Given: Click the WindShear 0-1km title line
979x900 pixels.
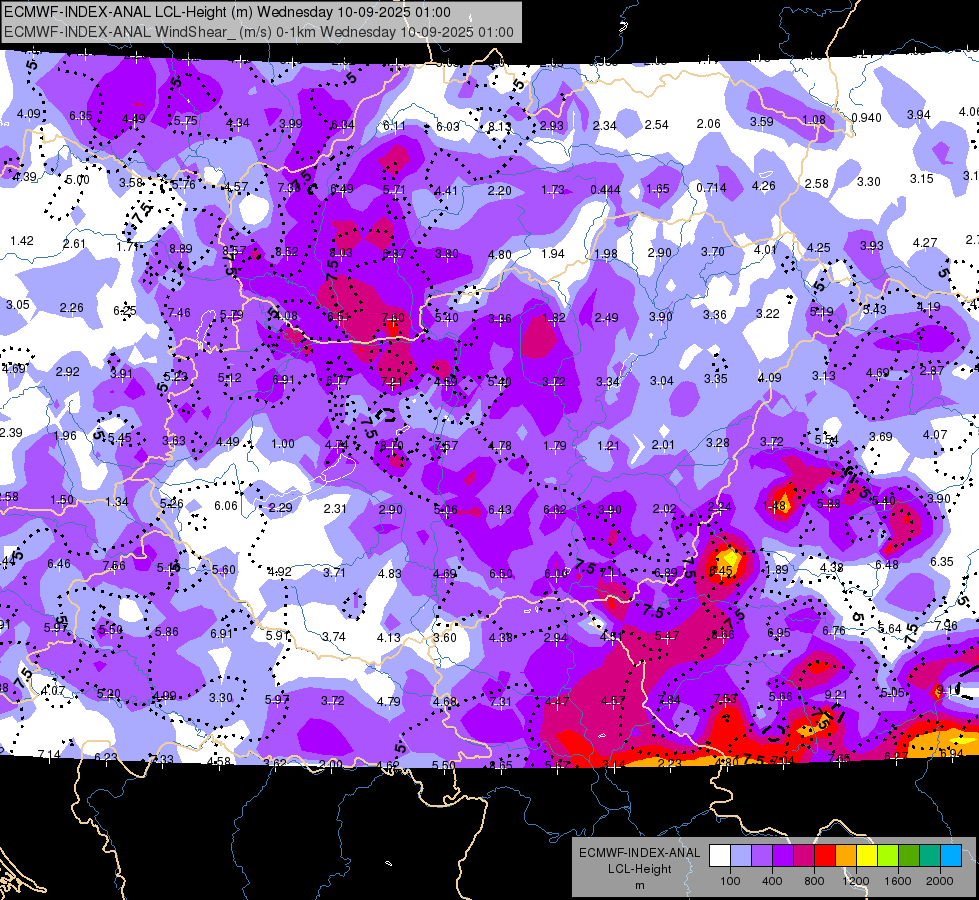Looking at the screenshot, I should pos(258,32).
